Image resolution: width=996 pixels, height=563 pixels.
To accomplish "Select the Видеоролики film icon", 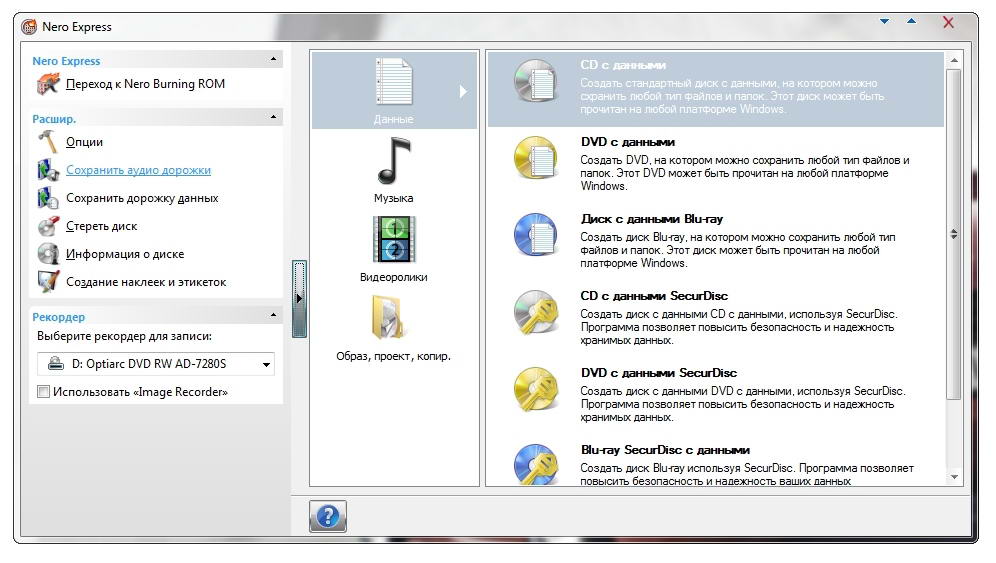I will click(394, 240).
